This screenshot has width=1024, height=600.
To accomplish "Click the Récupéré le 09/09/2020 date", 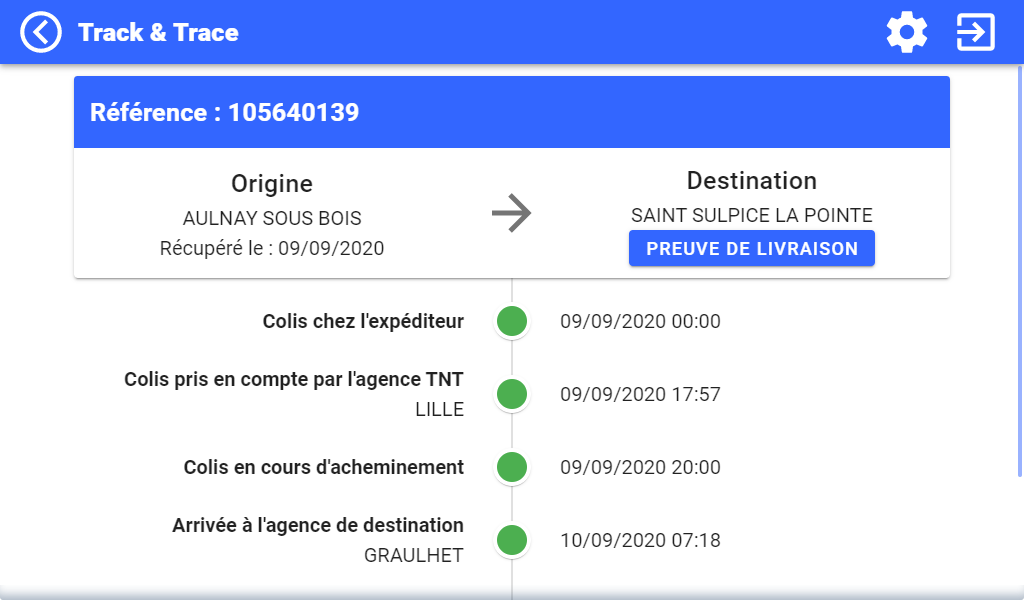I will pyautogui.click(x=272, y=249).
